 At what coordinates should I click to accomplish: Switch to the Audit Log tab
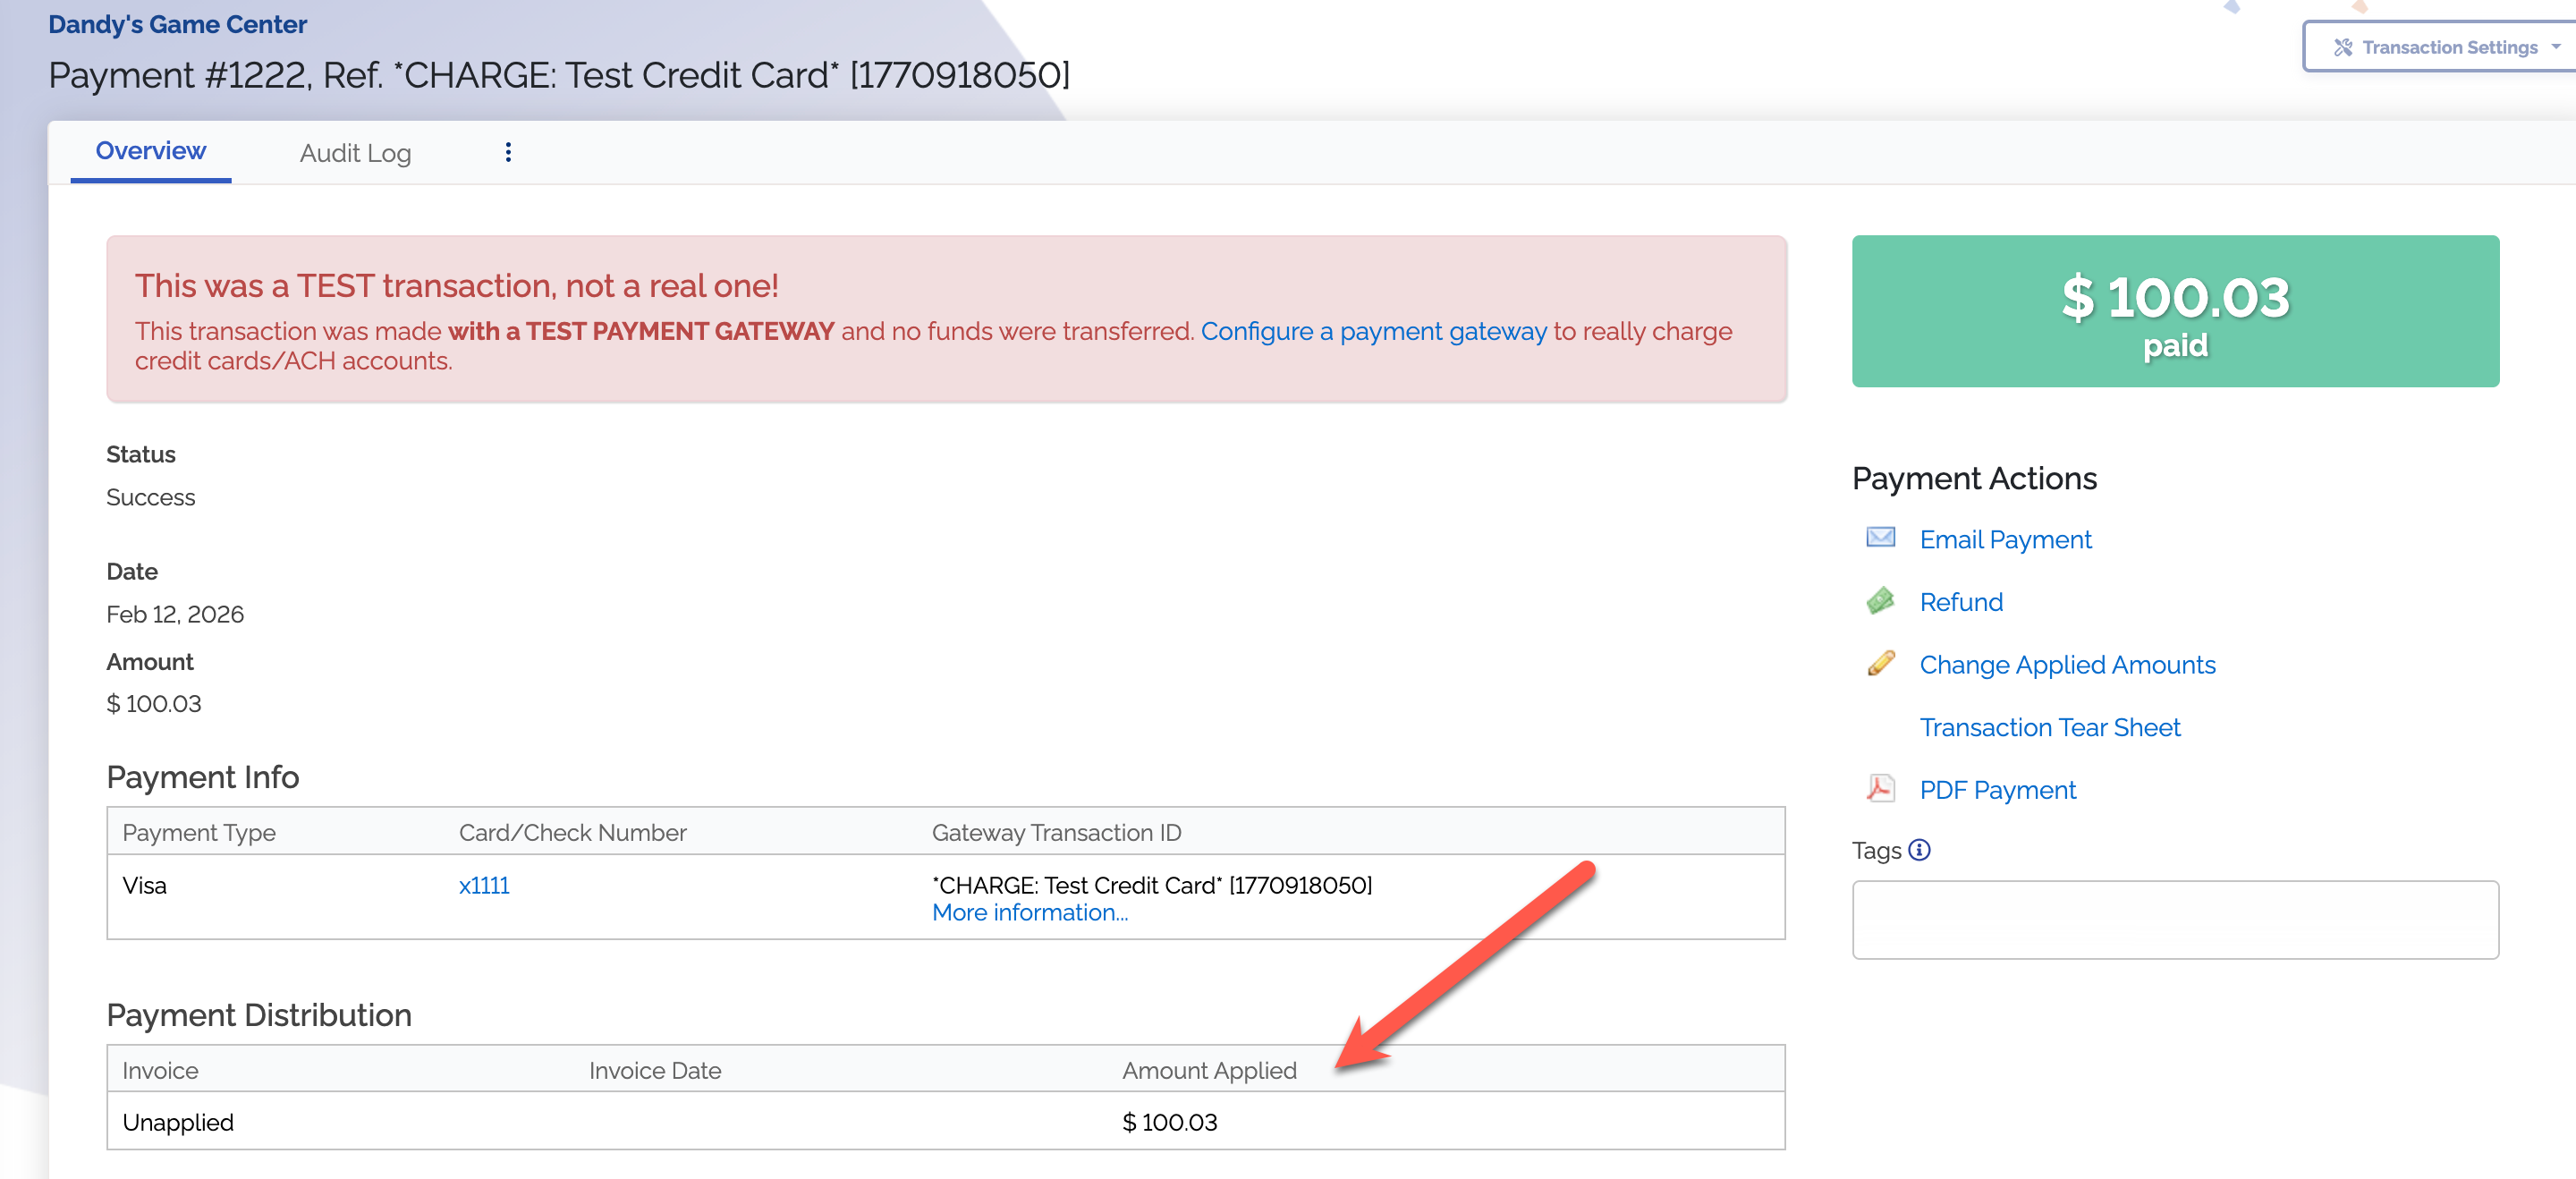pos(355,153)
